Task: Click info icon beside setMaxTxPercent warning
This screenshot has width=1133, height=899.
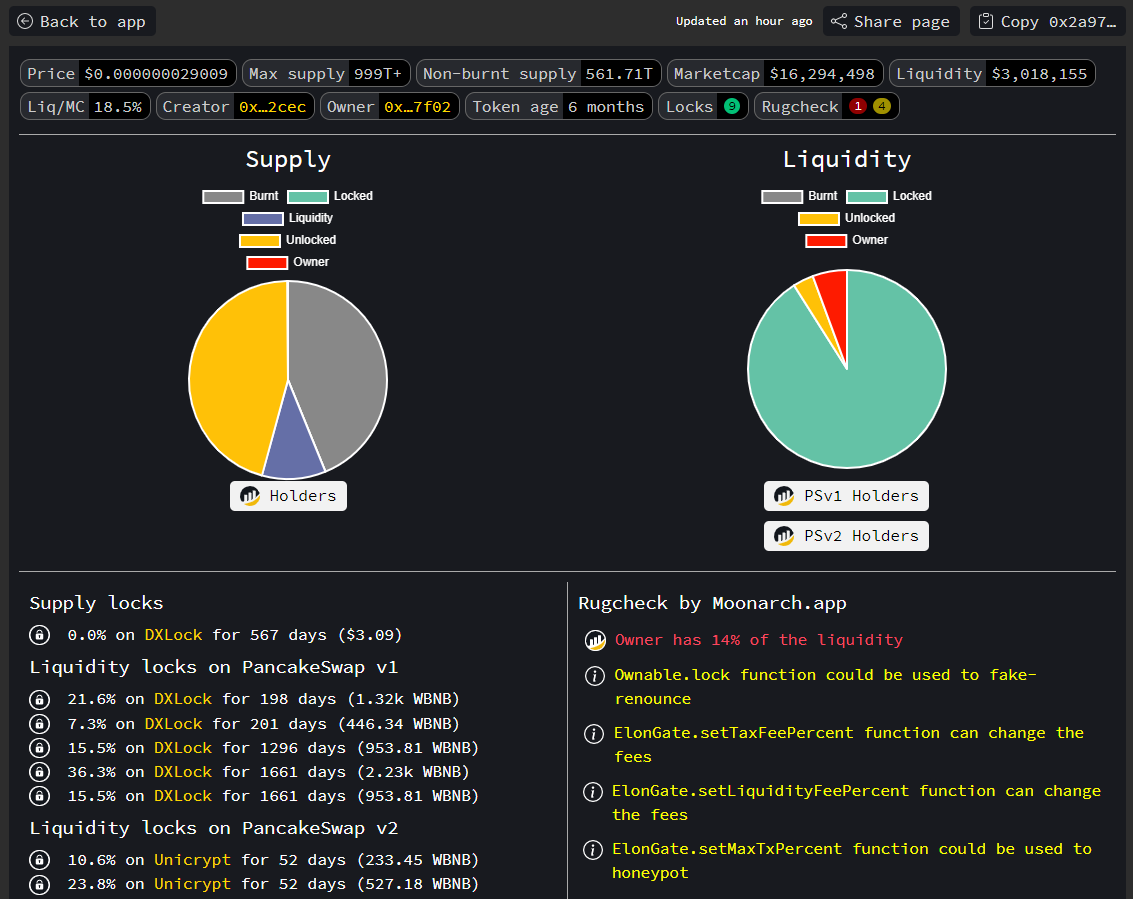Action: (x=593, y=849)
